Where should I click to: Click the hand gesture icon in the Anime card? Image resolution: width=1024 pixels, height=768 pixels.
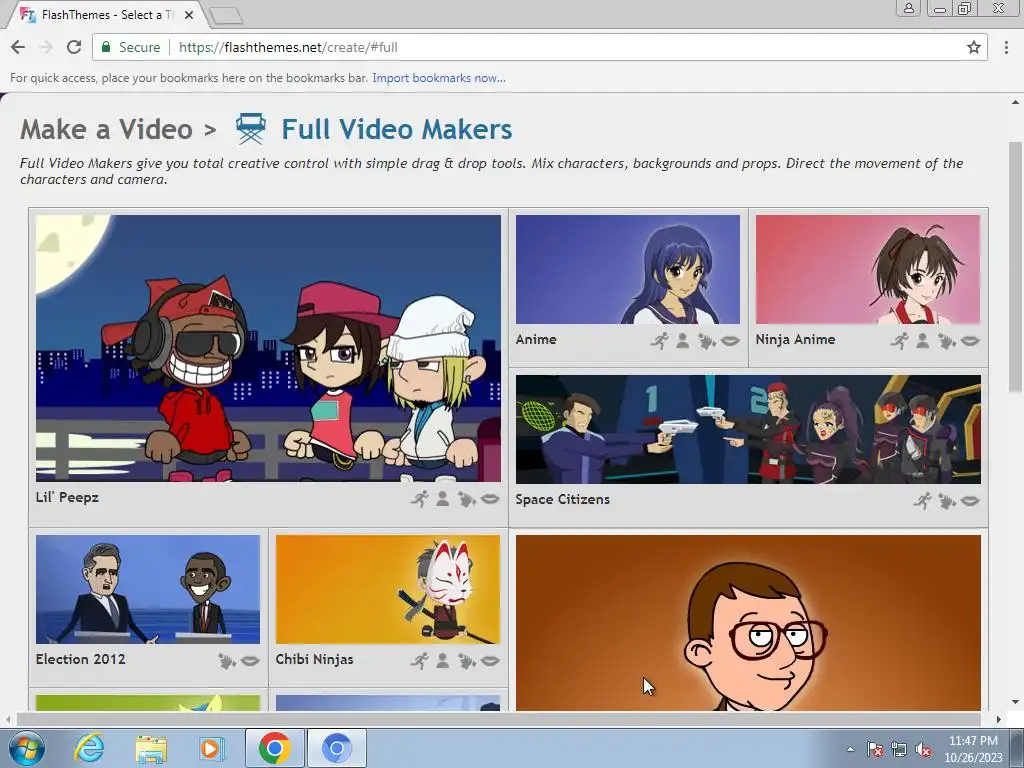click(706, 341)
